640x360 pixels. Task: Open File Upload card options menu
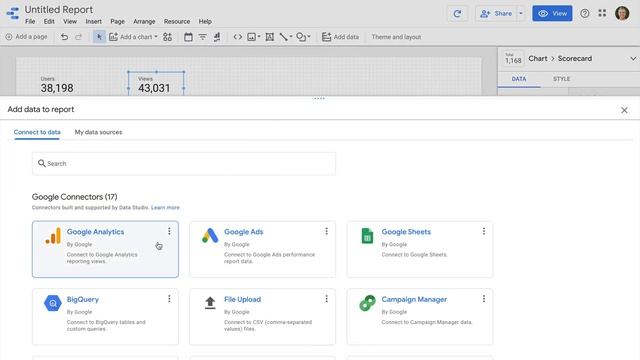coord(327,299)
